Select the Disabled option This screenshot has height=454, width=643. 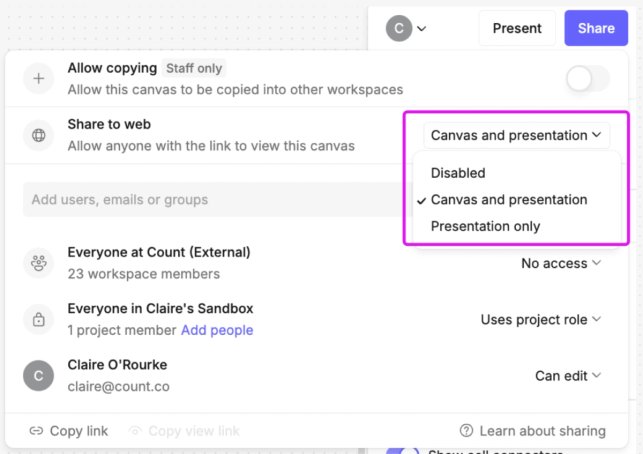pos(458,173)
